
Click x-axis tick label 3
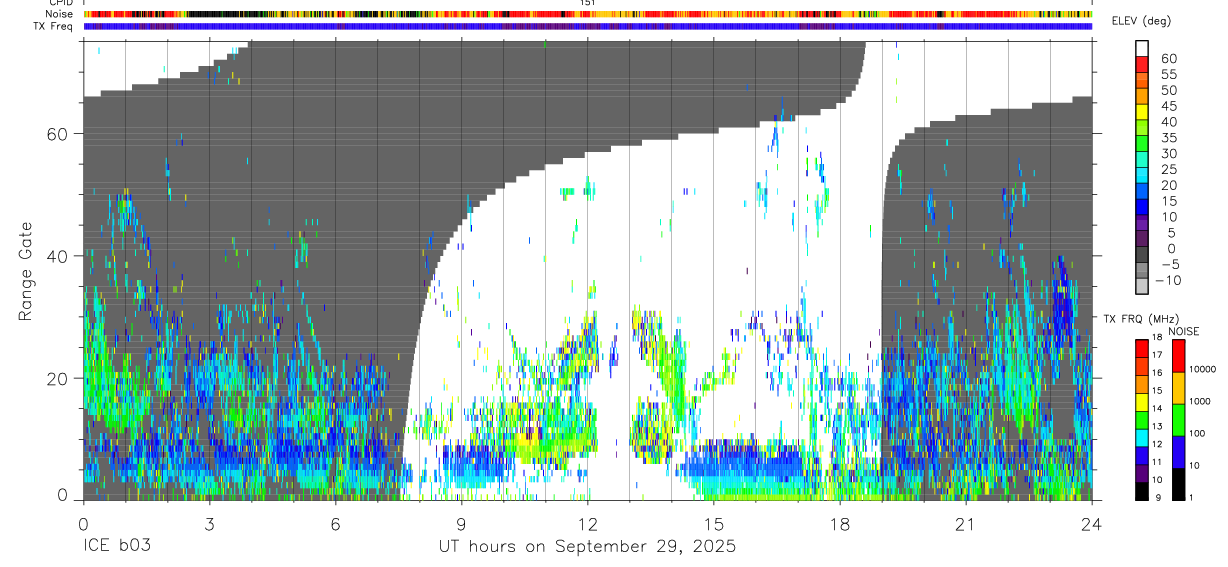click(209, 524)
